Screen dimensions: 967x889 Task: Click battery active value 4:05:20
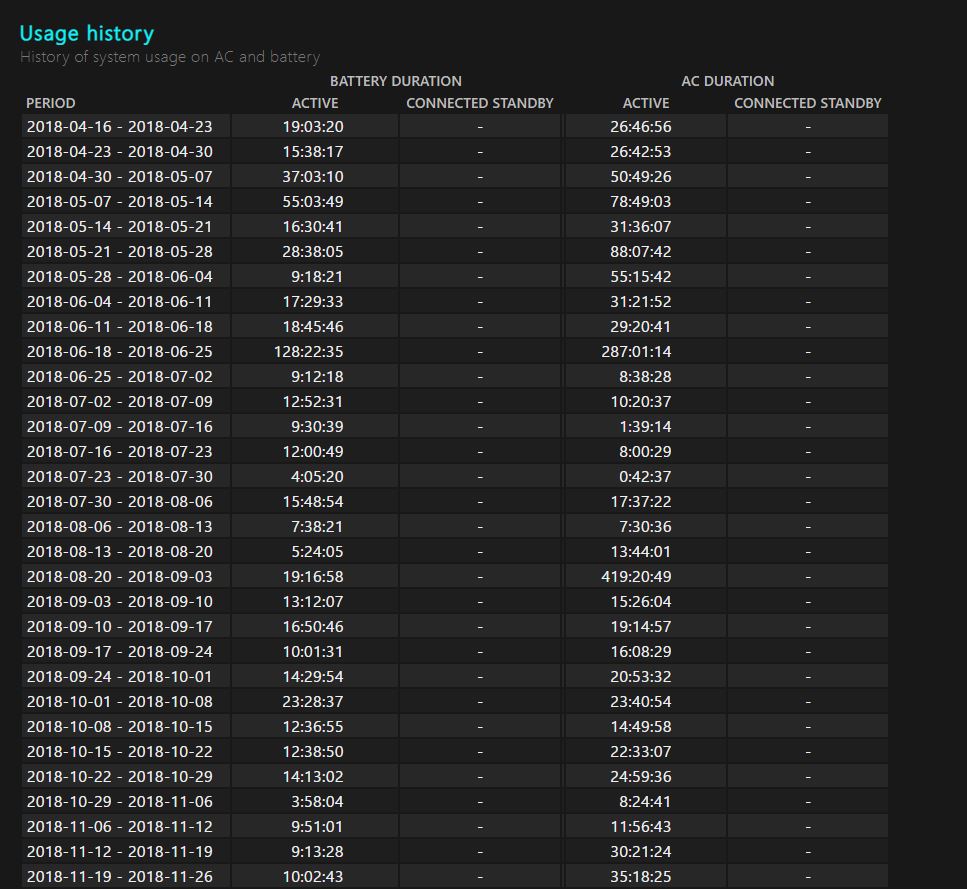(x=317, y=477)
